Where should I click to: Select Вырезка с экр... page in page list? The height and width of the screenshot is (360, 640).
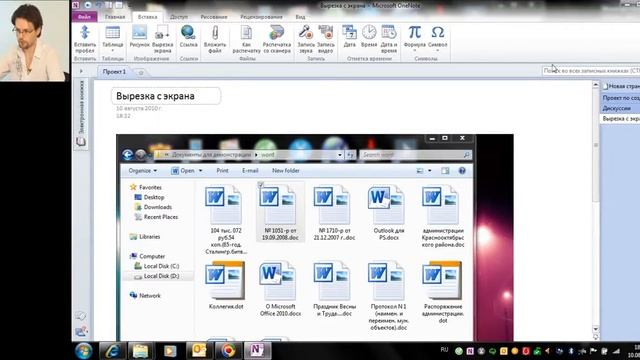point(621,118)
